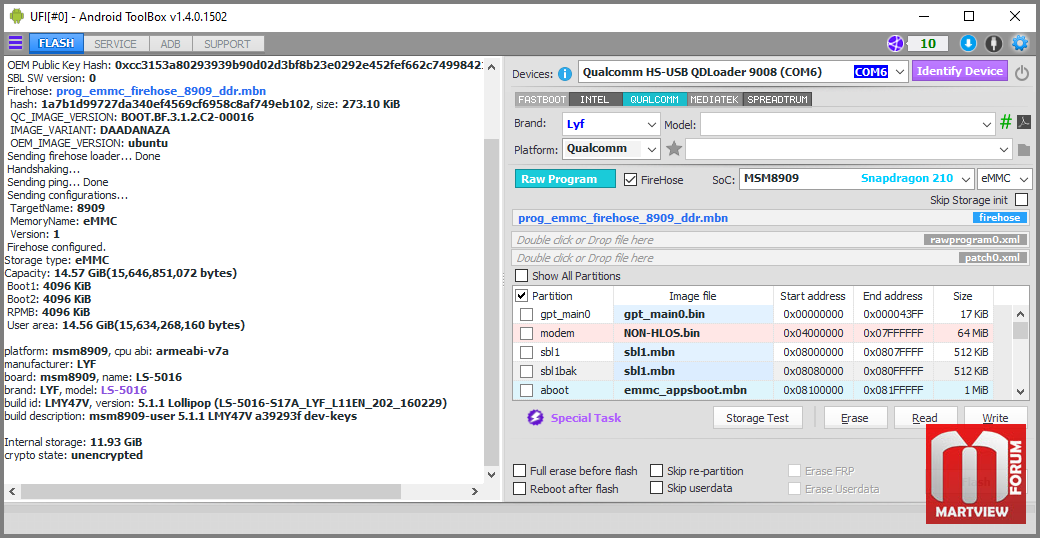Check the gpt_main0 partition checkbox

coord(527,314)
